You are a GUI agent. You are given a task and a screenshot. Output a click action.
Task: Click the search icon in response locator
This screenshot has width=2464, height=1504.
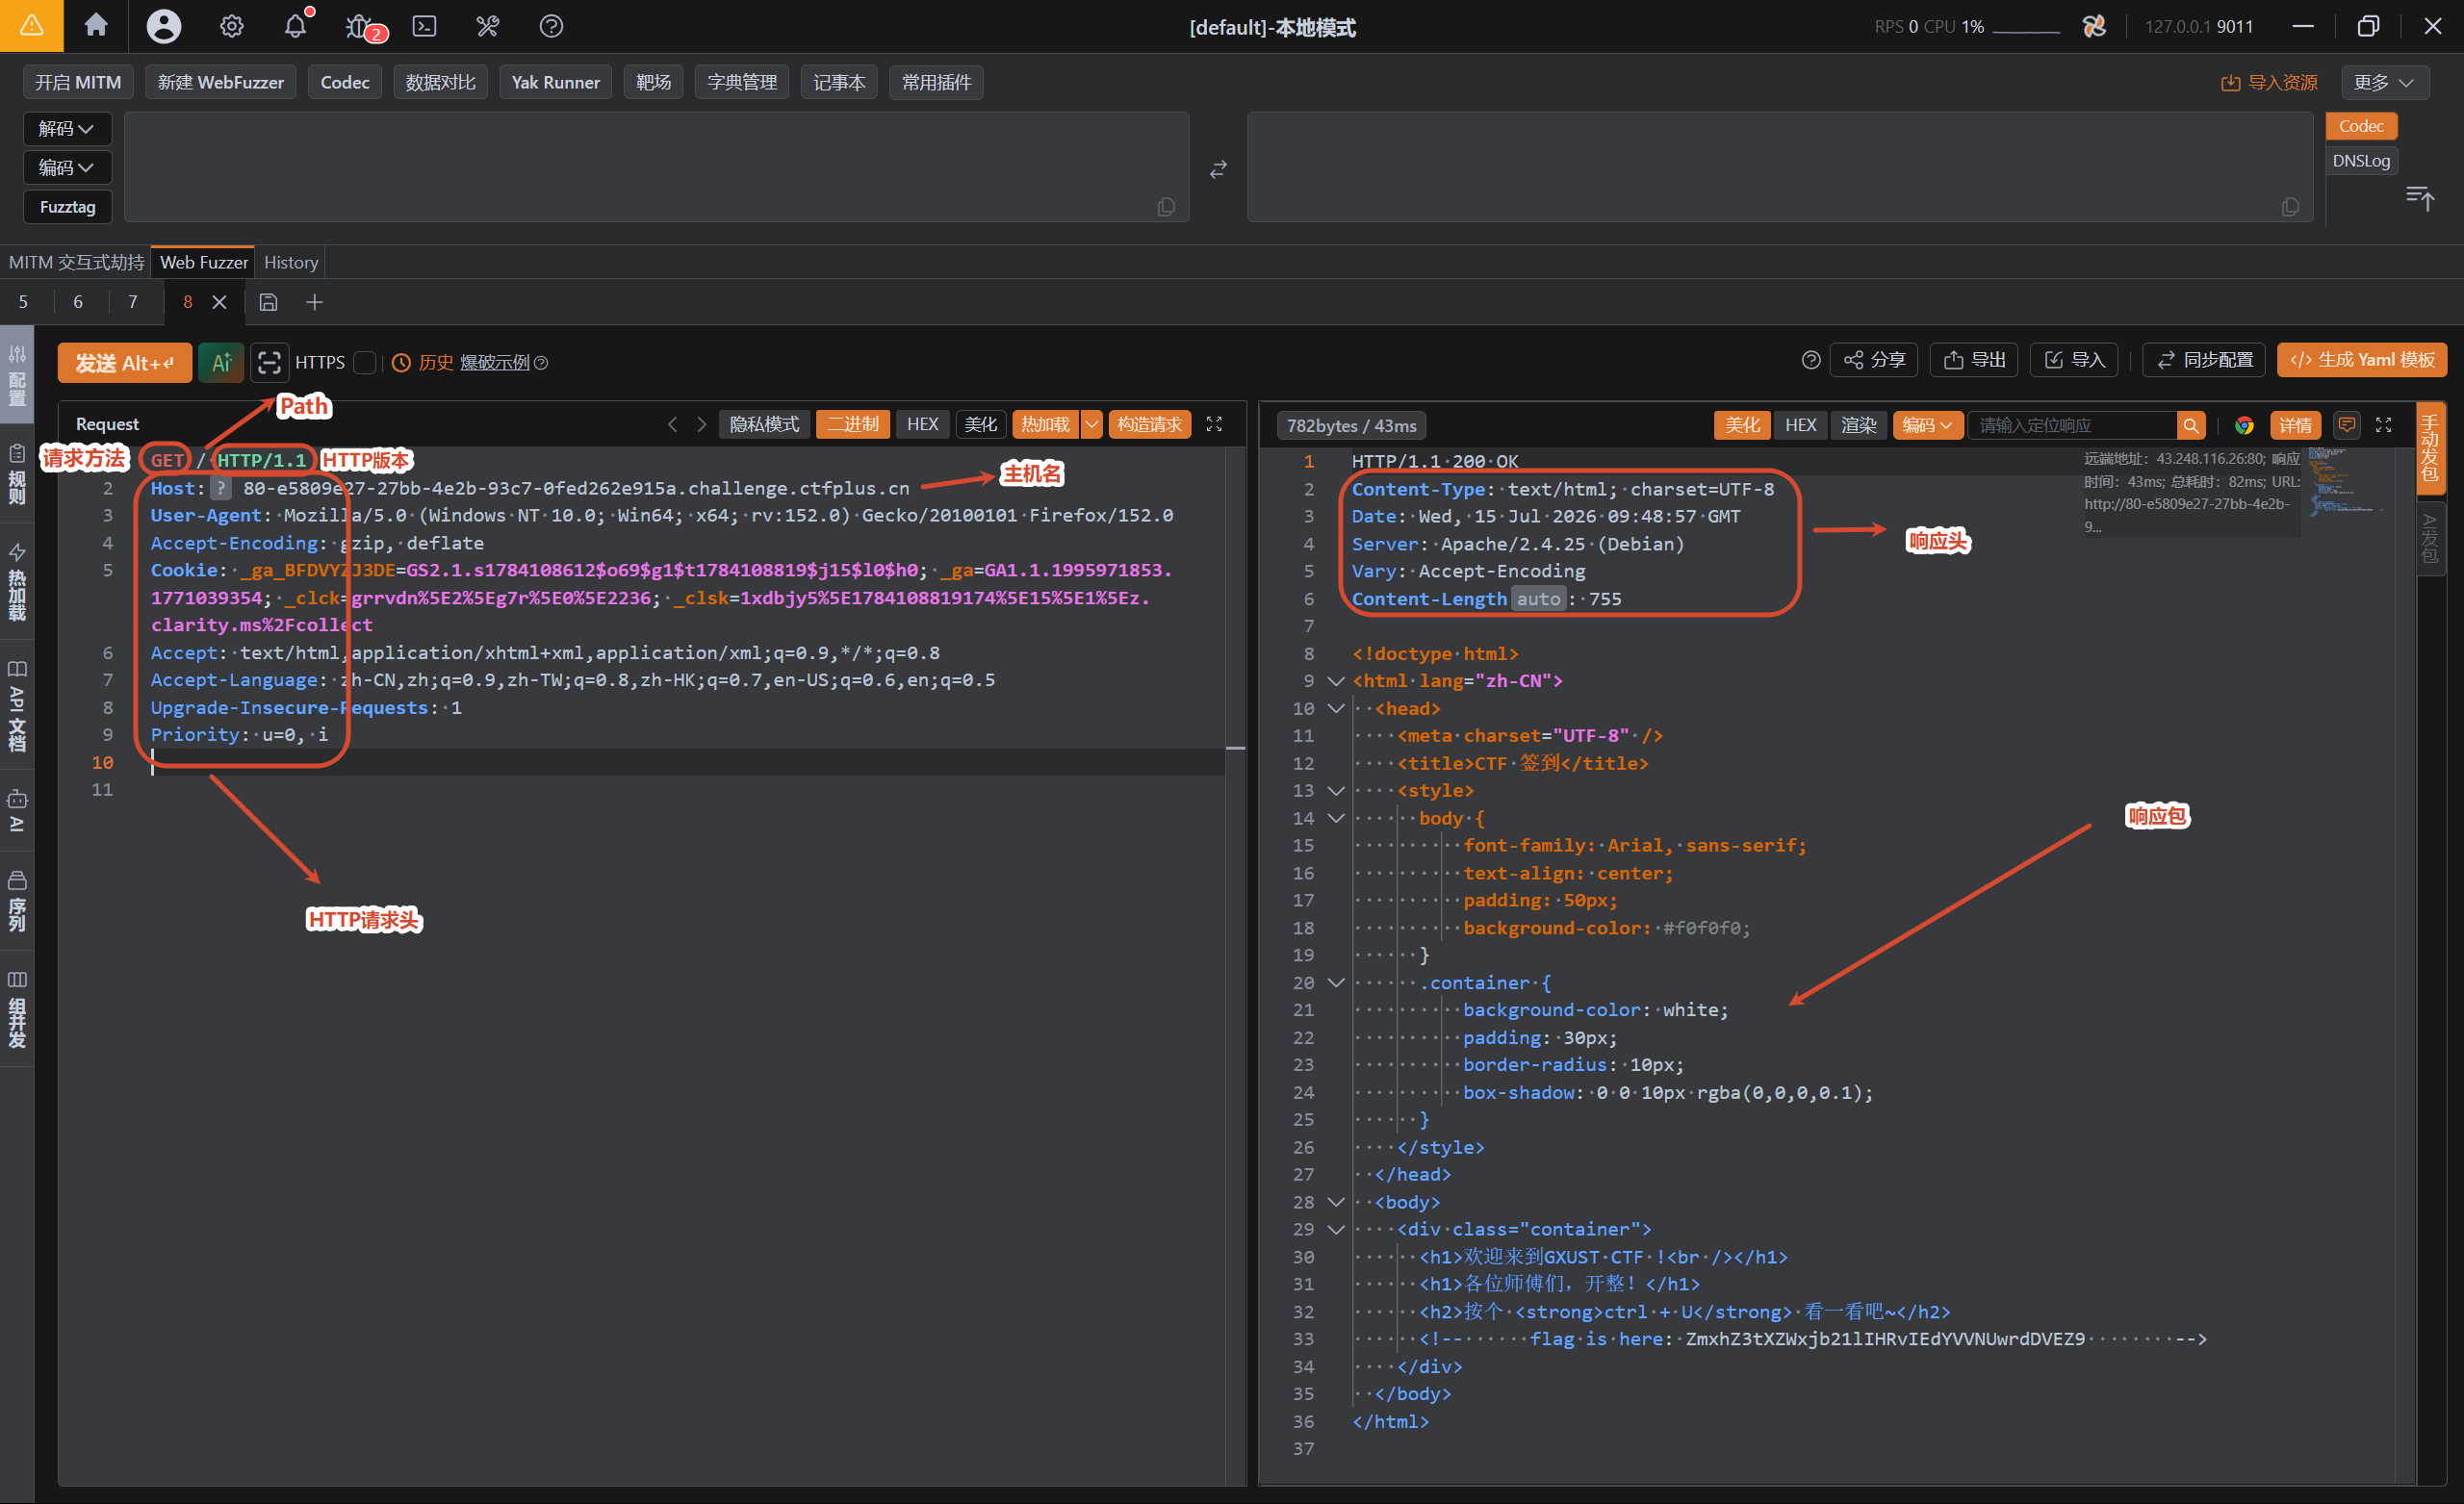pyautogui.click(x=2190, y=425)
